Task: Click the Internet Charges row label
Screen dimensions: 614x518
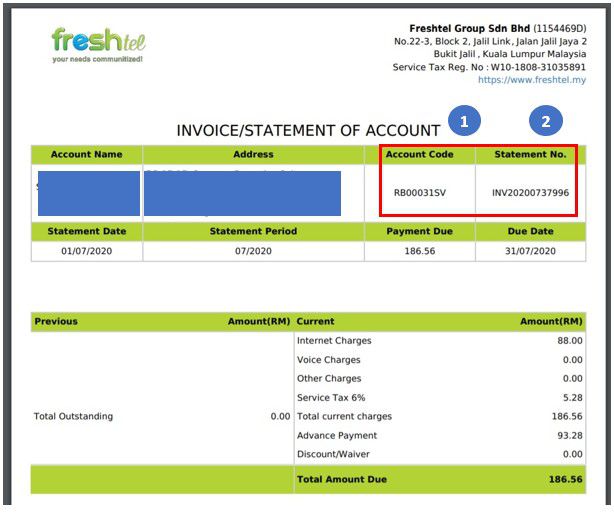Action: point(334,341)
